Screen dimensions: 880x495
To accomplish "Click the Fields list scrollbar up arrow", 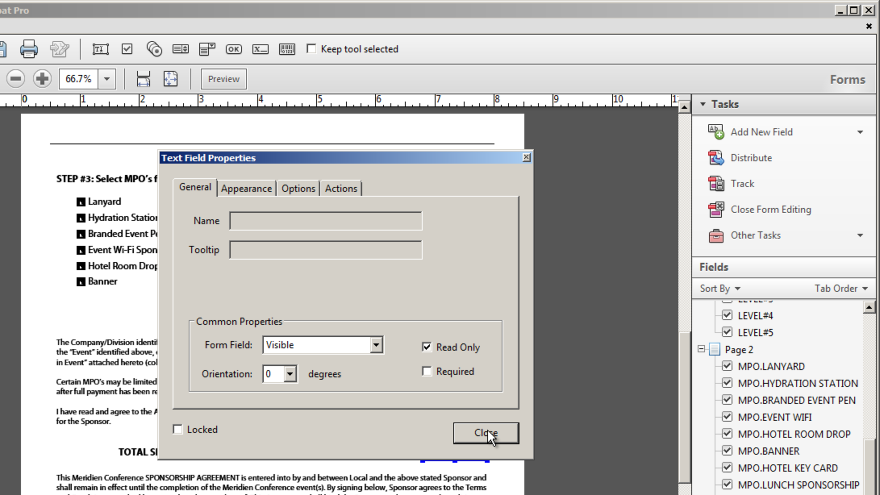I will pos(869,307).
